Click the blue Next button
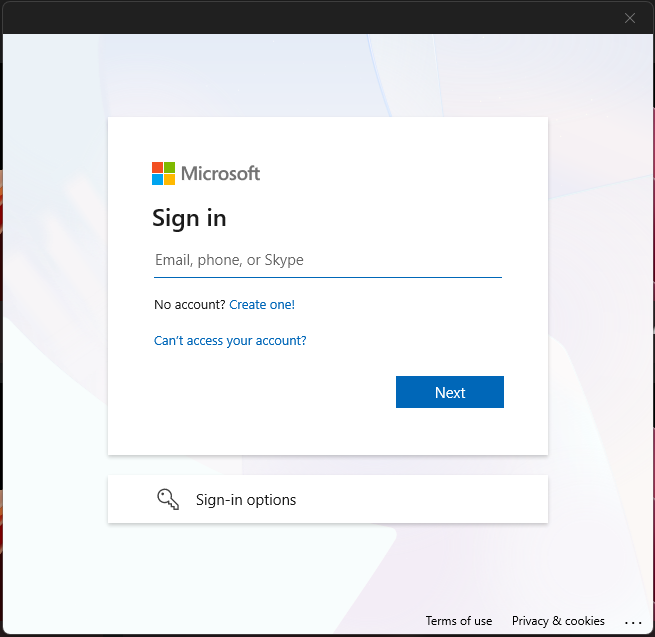The height and width of the screenshot is (637, 655). pos(449,392)
